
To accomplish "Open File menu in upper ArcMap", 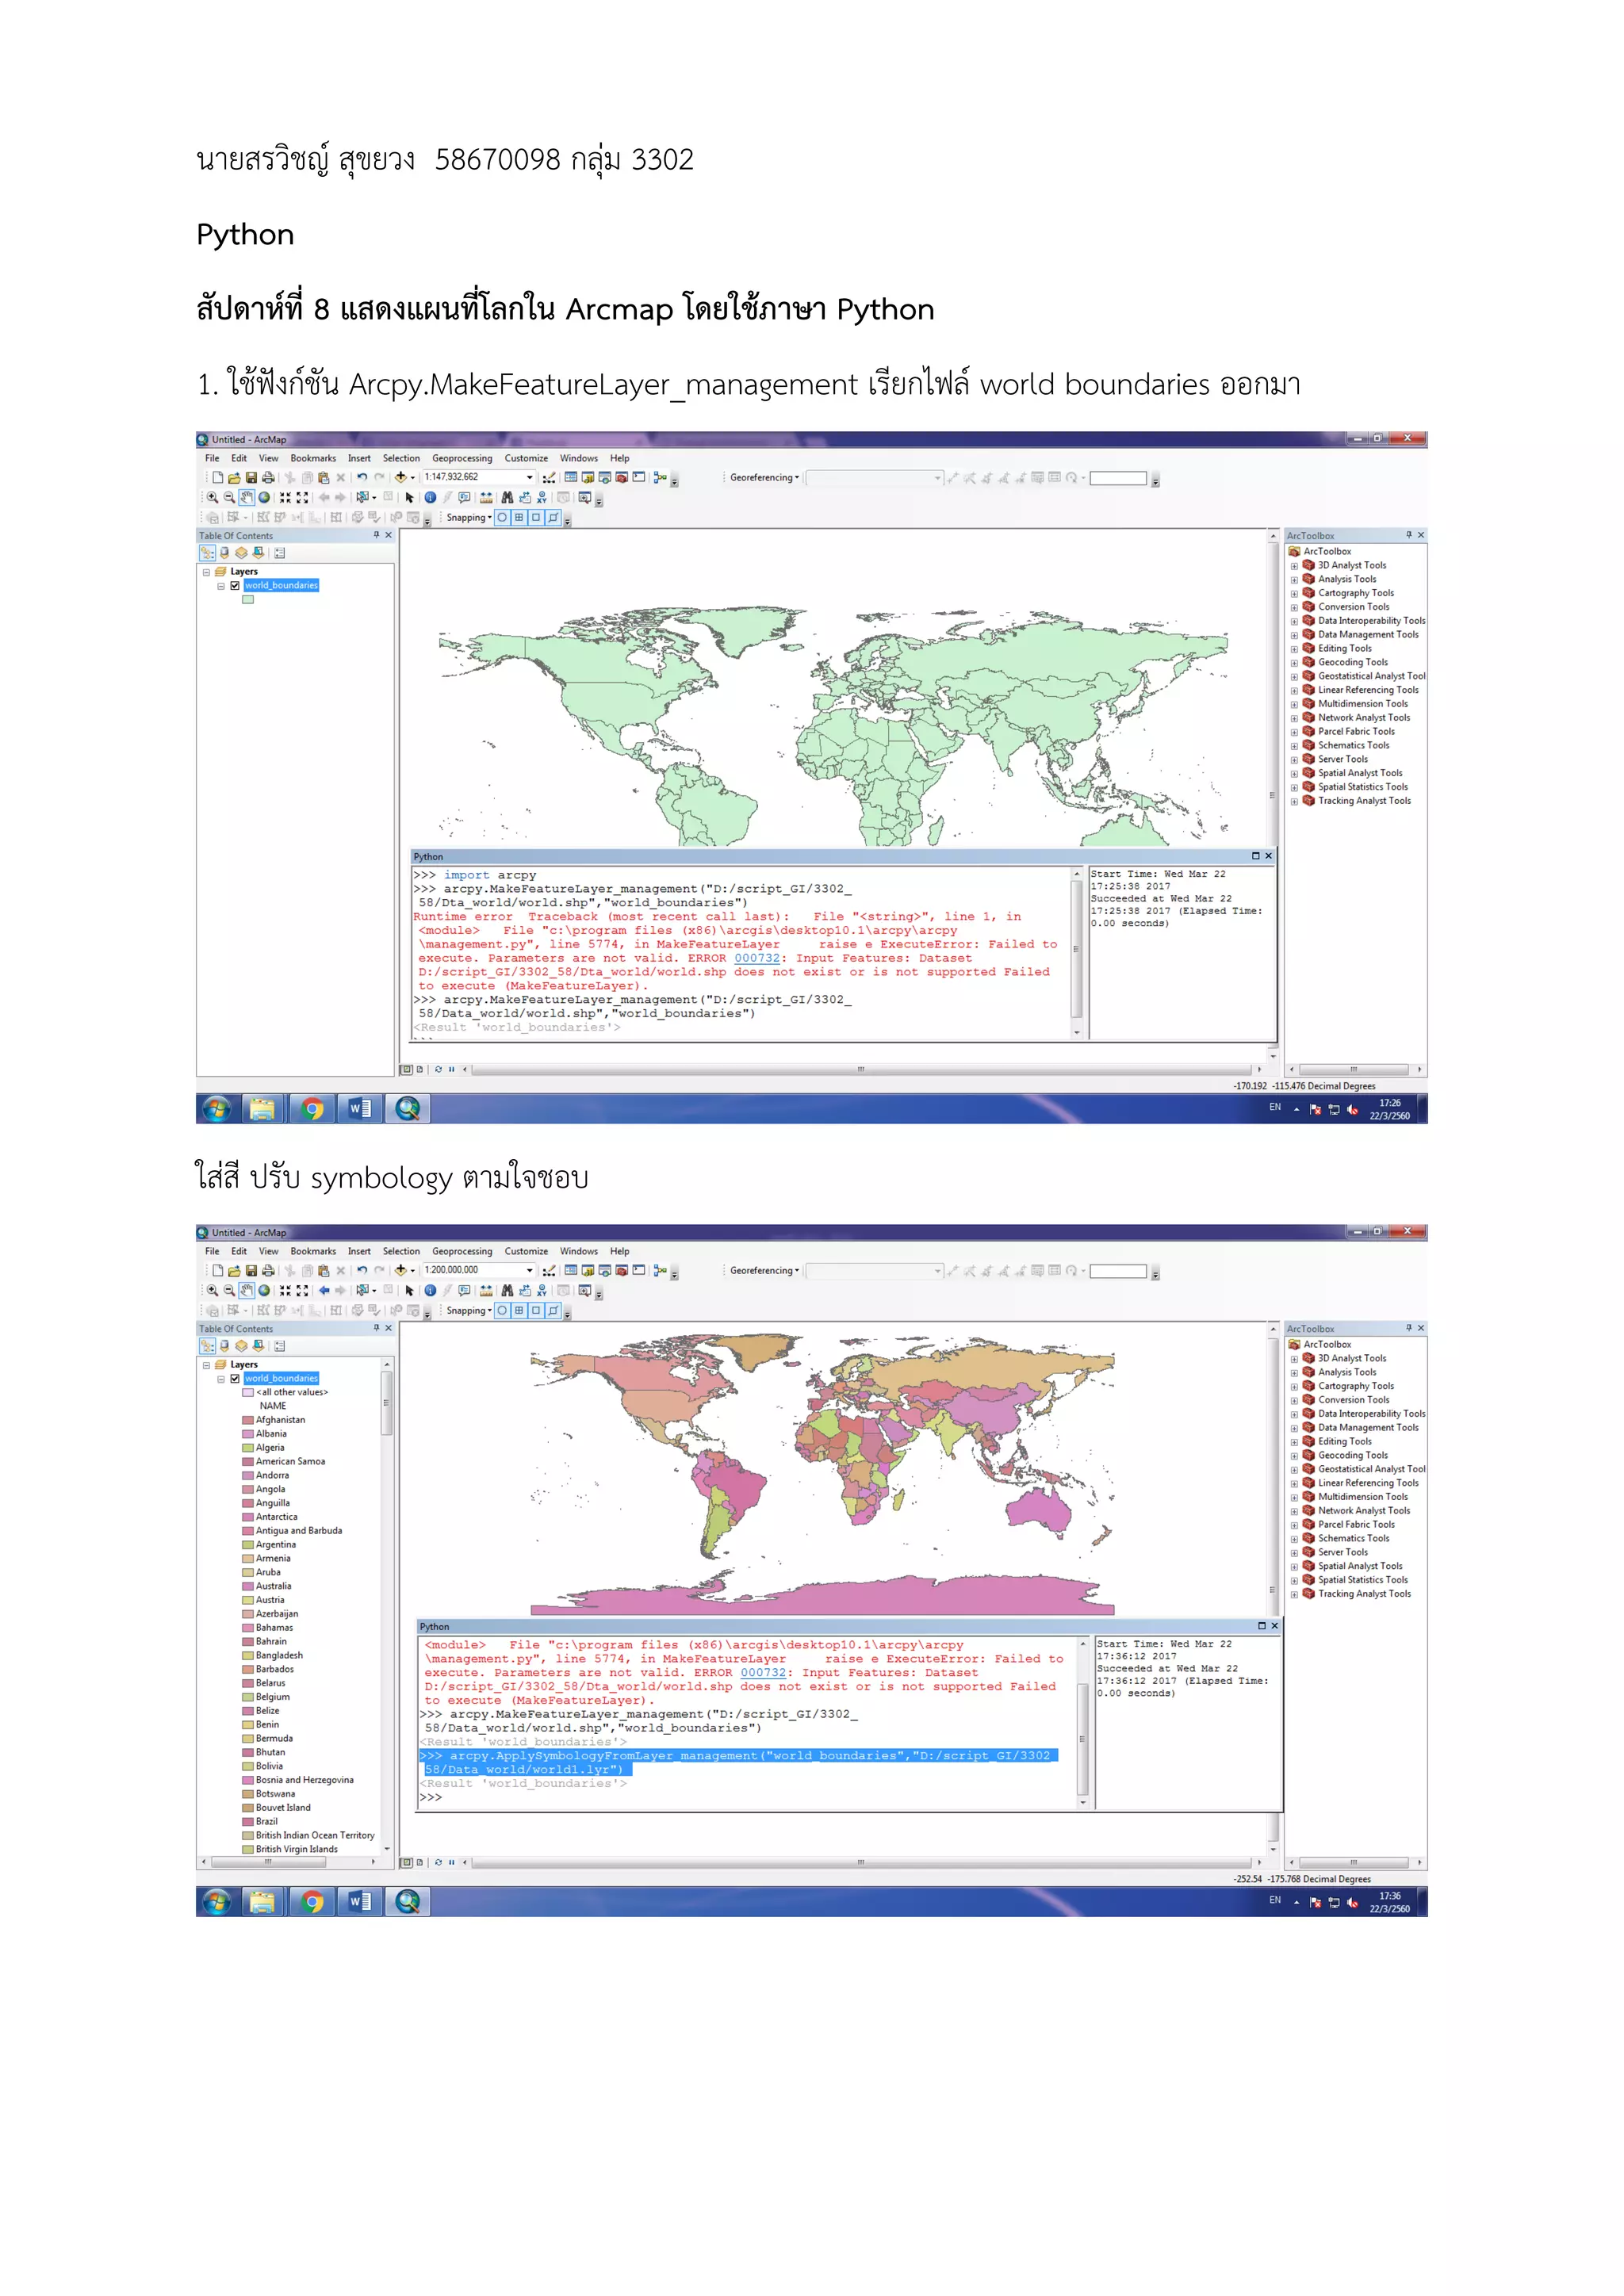I will pos(212,458).
